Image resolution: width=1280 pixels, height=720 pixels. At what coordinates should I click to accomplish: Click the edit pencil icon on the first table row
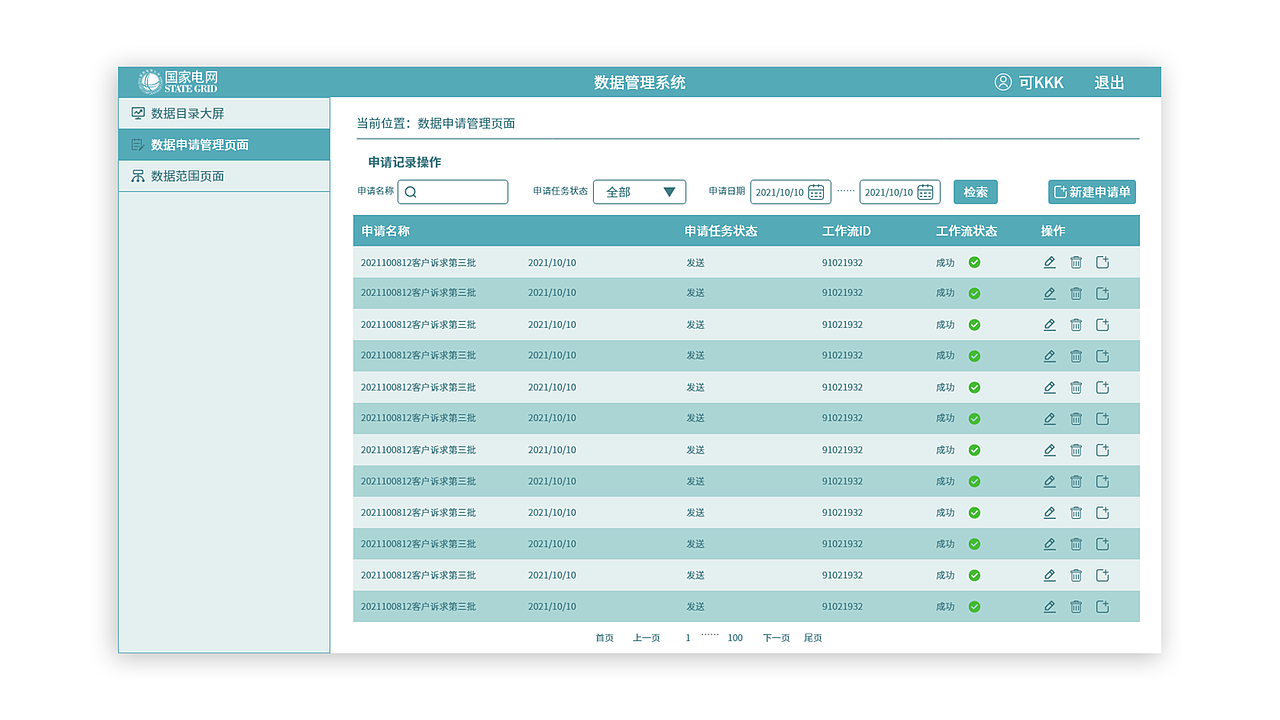point(1049,262)
